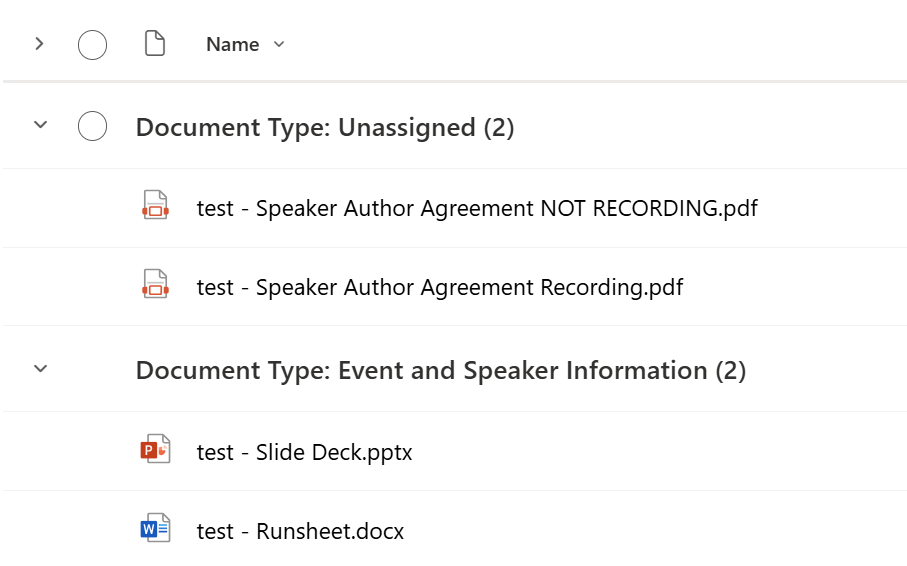Open the Name column sort dropdown

point(279,44)
